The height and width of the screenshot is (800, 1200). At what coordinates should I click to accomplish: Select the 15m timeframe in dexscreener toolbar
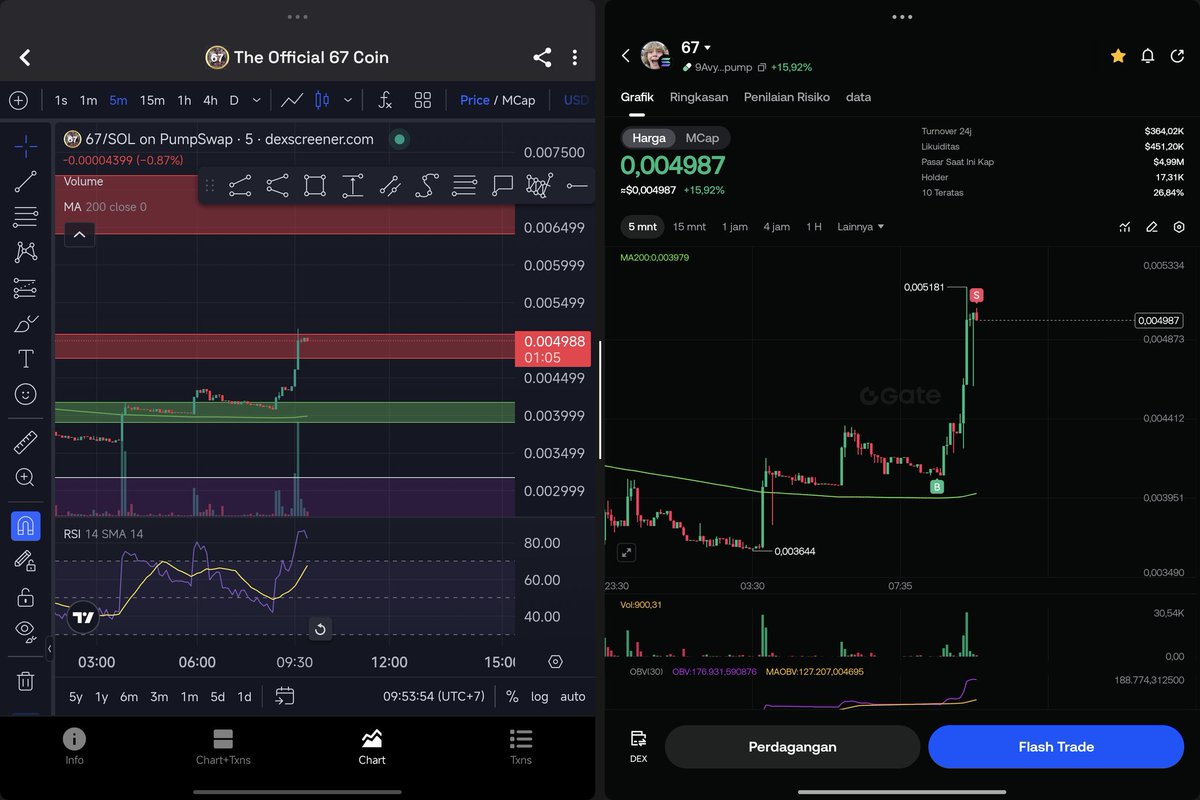pos(152,100)
